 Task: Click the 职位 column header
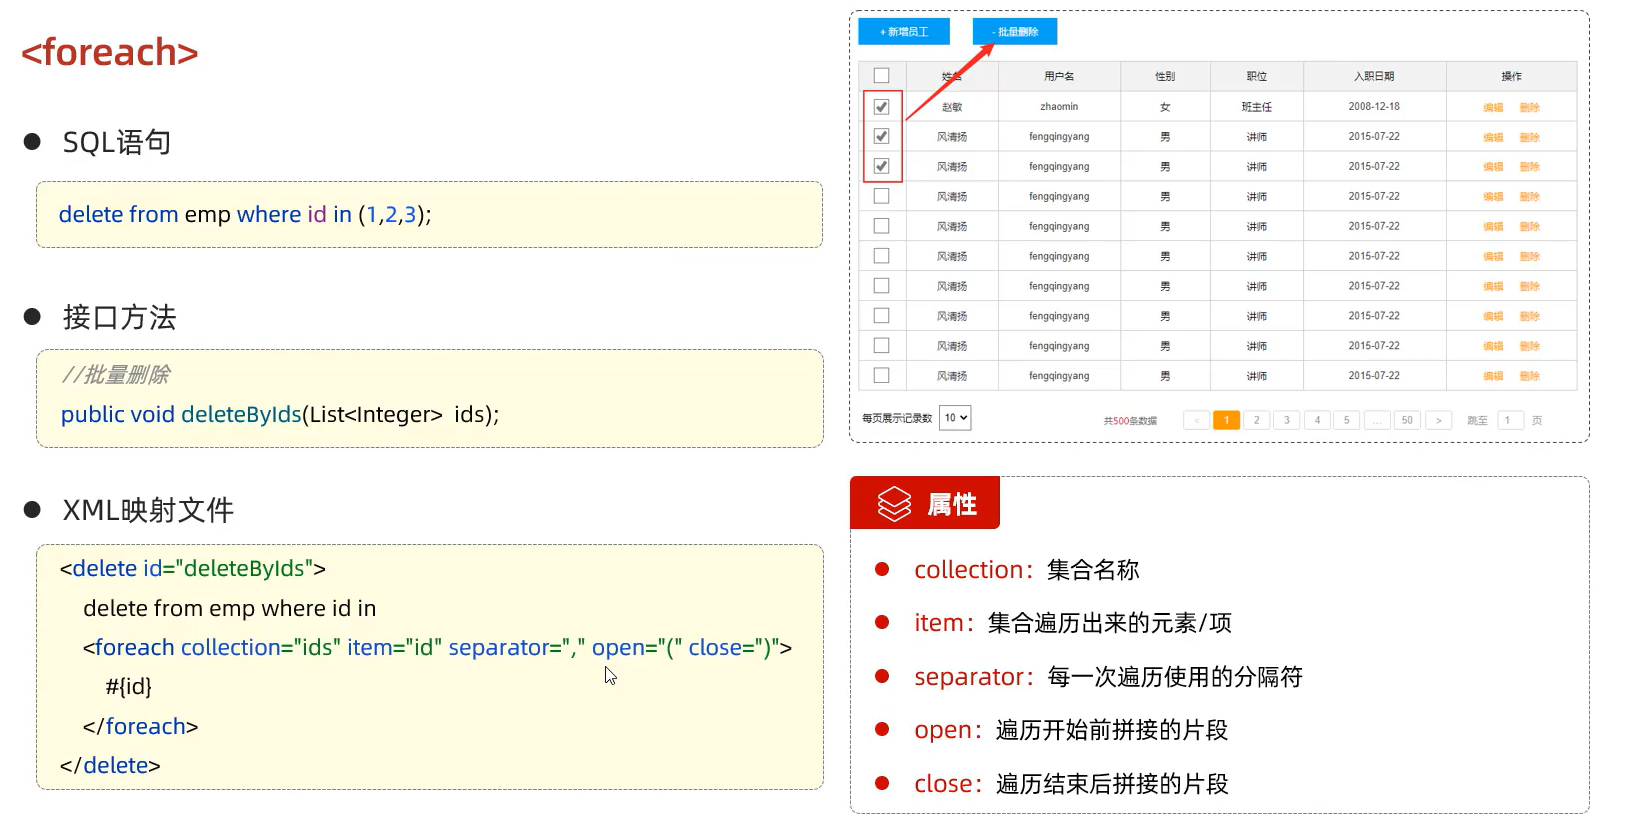1257,76
